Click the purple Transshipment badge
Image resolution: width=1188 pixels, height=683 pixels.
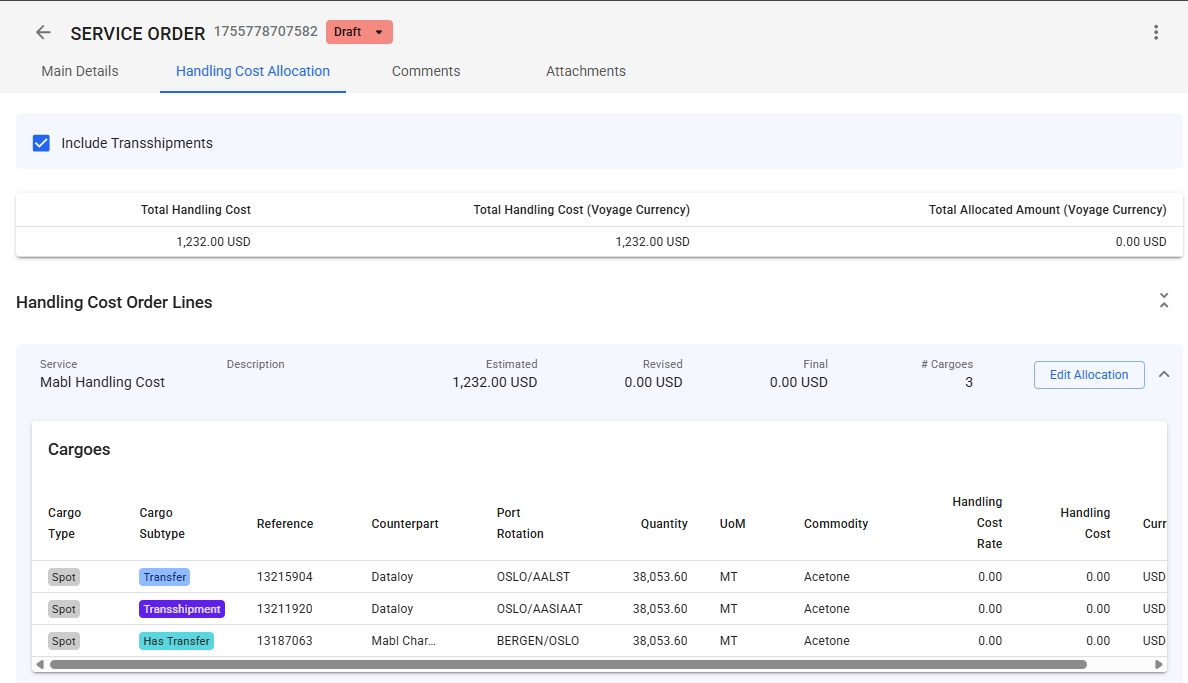point(182,609)
